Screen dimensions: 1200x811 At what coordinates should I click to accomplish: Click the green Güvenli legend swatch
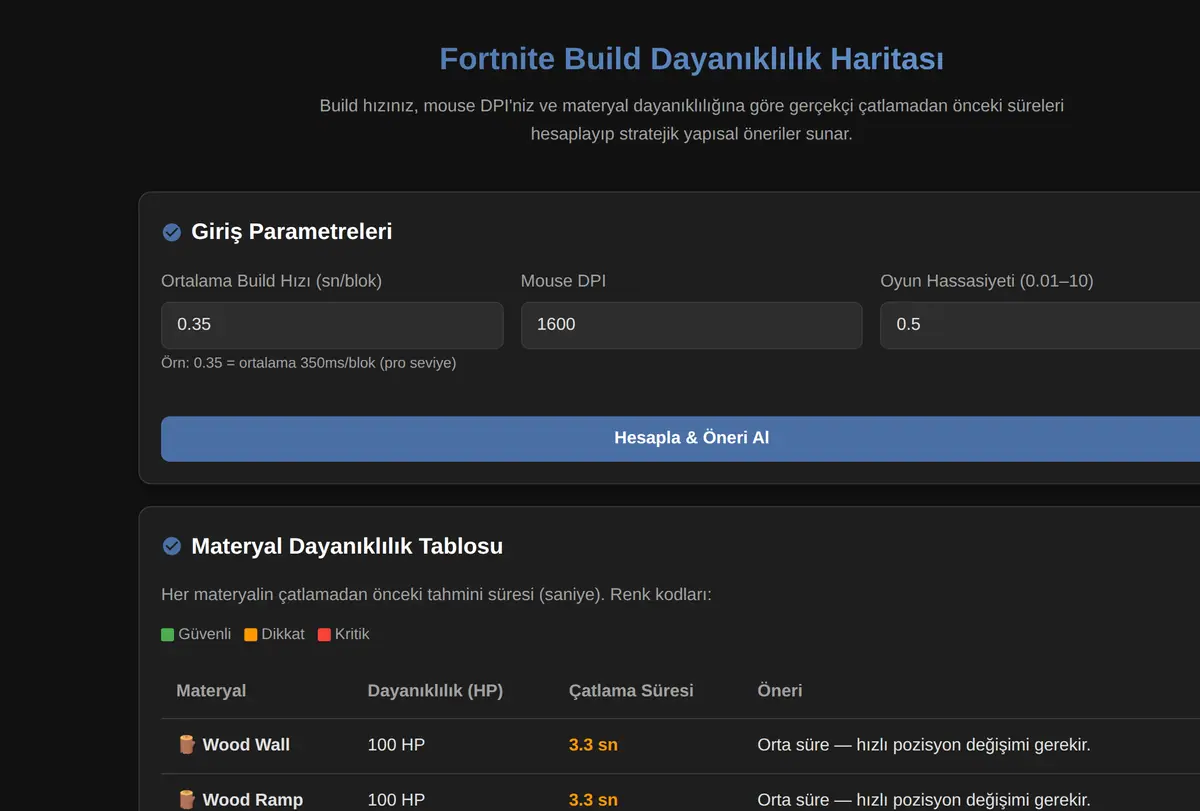pos(168,634)
